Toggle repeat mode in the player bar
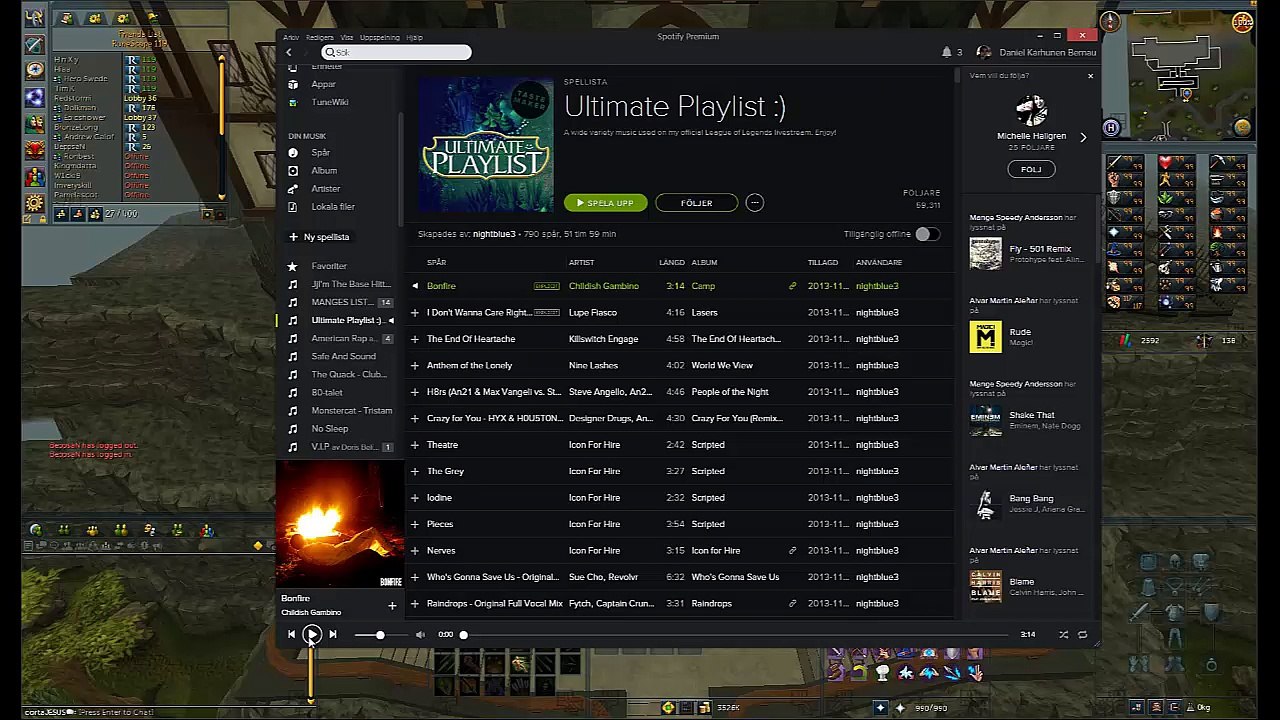 pos(1082,634)
